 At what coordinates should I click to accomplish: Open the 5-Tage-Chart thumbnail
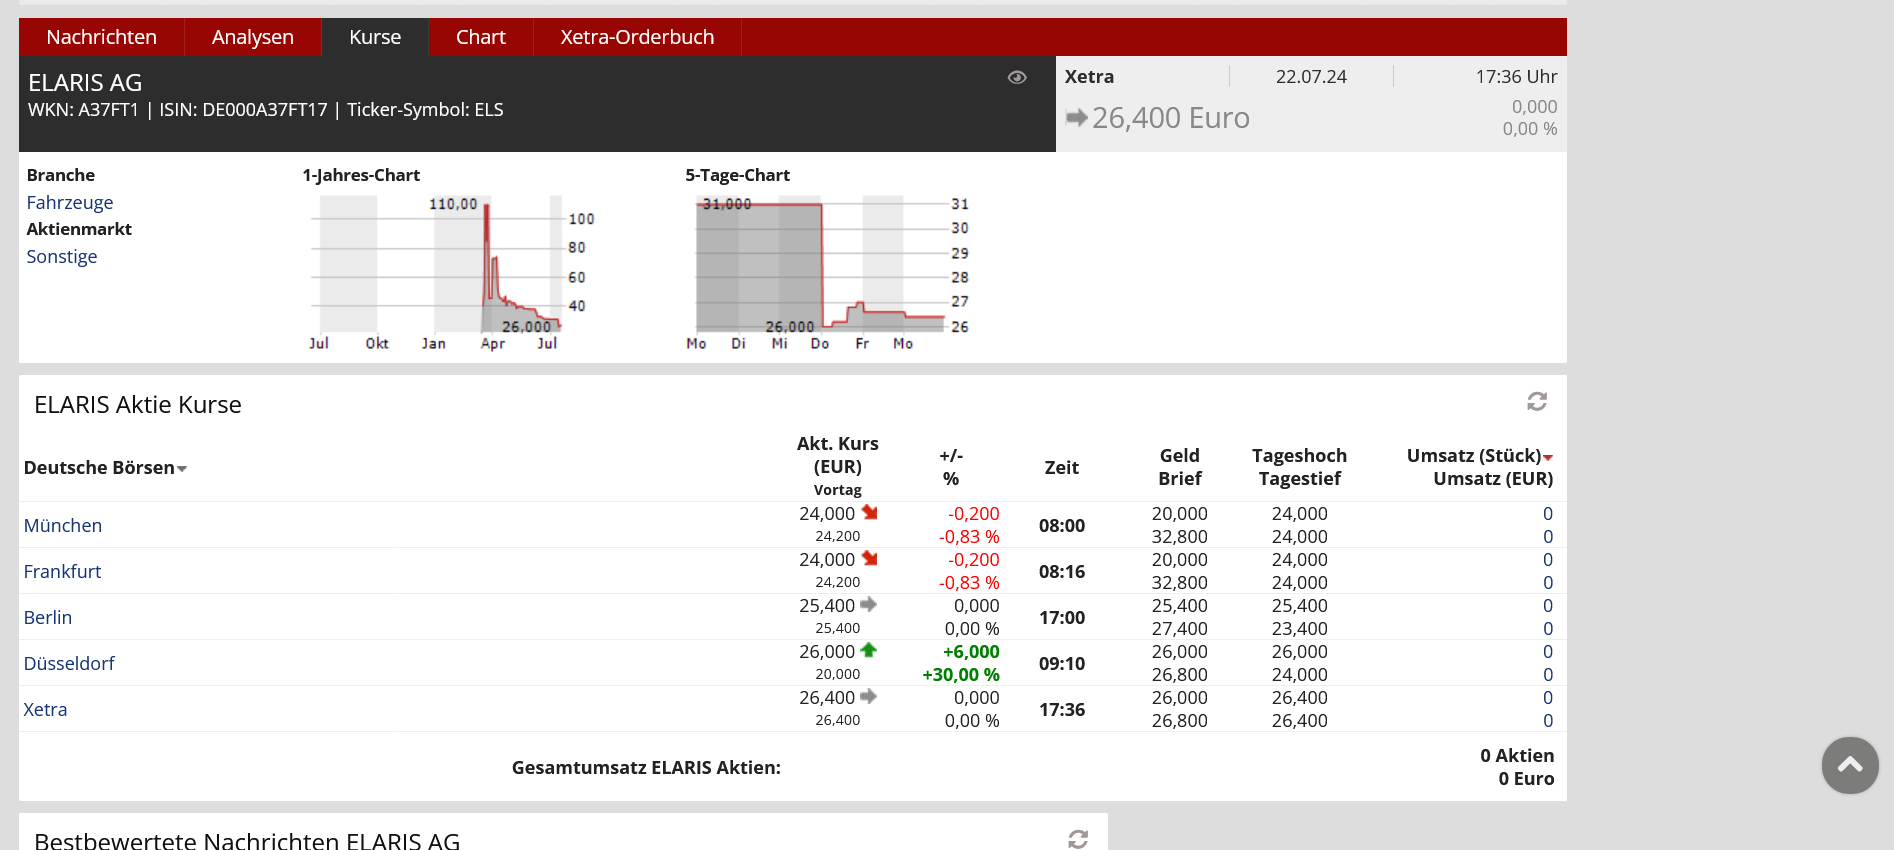coord(826,270)
